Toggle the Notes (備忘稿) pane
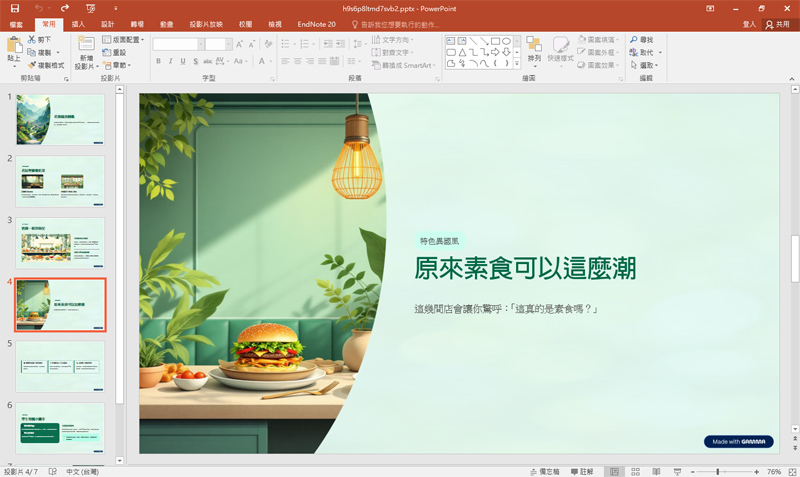This screenshot has height=477, width=800. click(549, 471)
